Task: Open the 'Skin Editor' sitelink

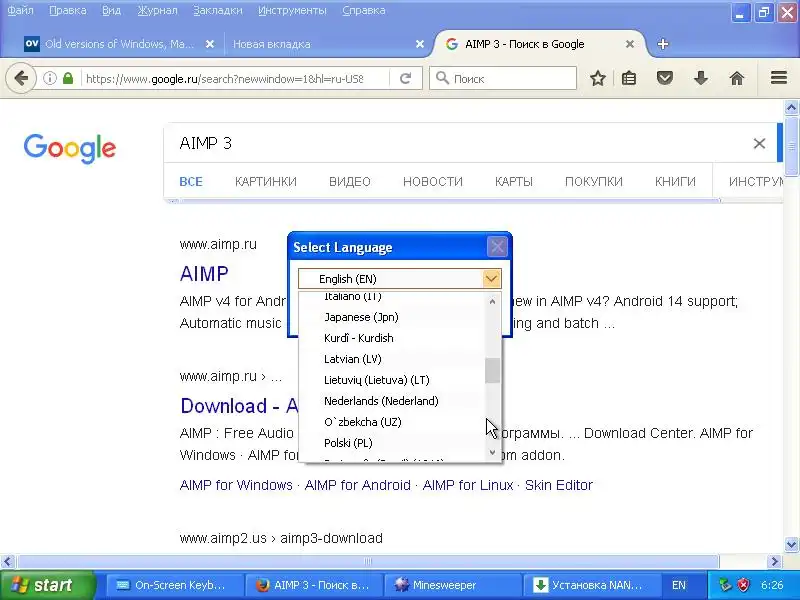Action: coord(559,485)
